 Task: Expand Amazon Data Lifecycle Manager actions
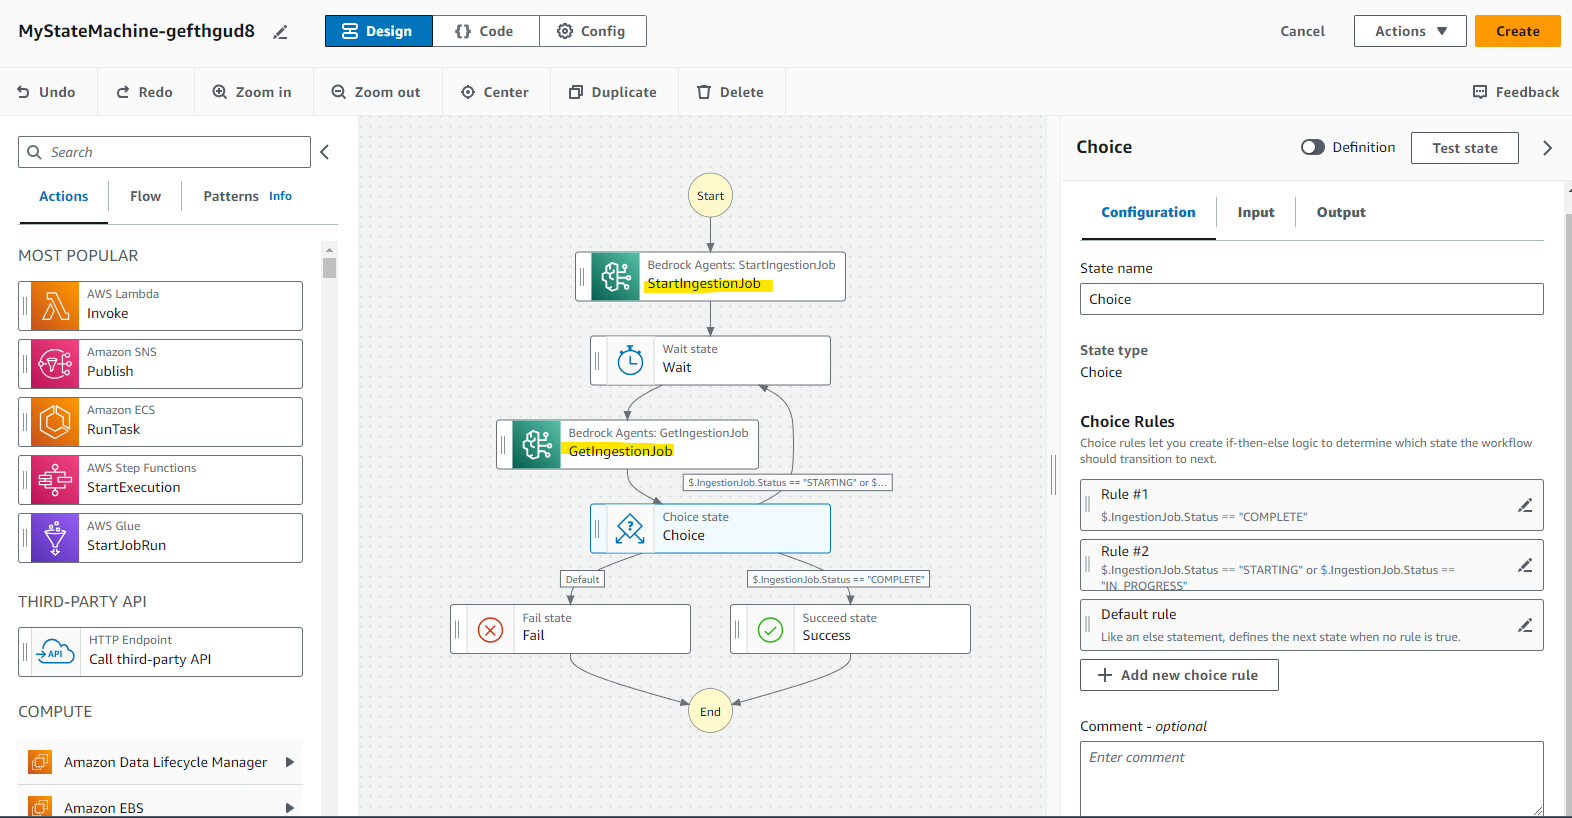tap(290, 762)
